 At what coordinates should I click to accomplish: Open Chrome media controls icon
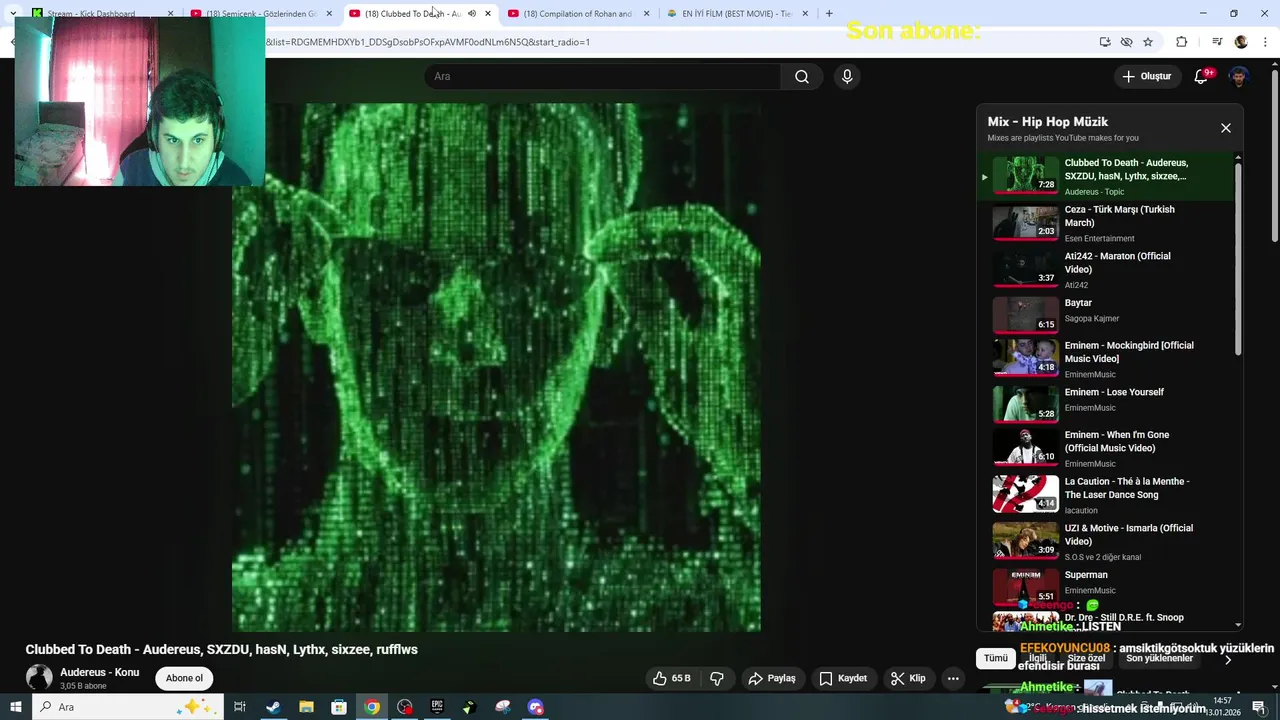1217,42
